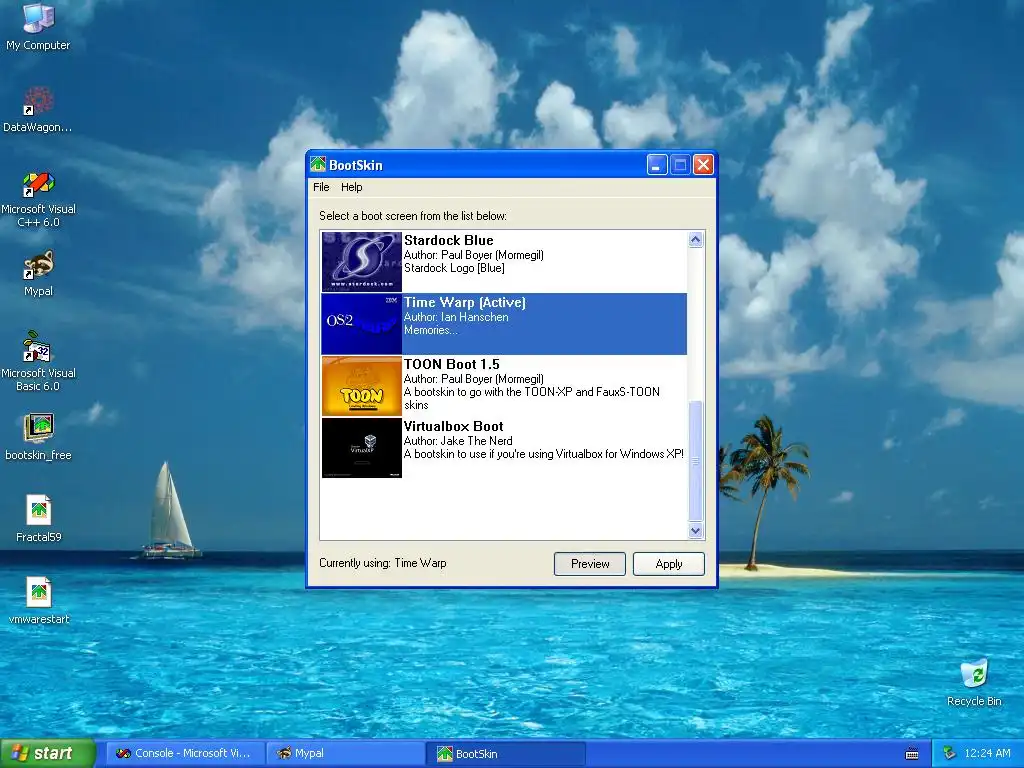The width and height of the screenshot is (1024, 768).
Task: Click the boot list scroll down arrow
Action: tap(696, 530)
